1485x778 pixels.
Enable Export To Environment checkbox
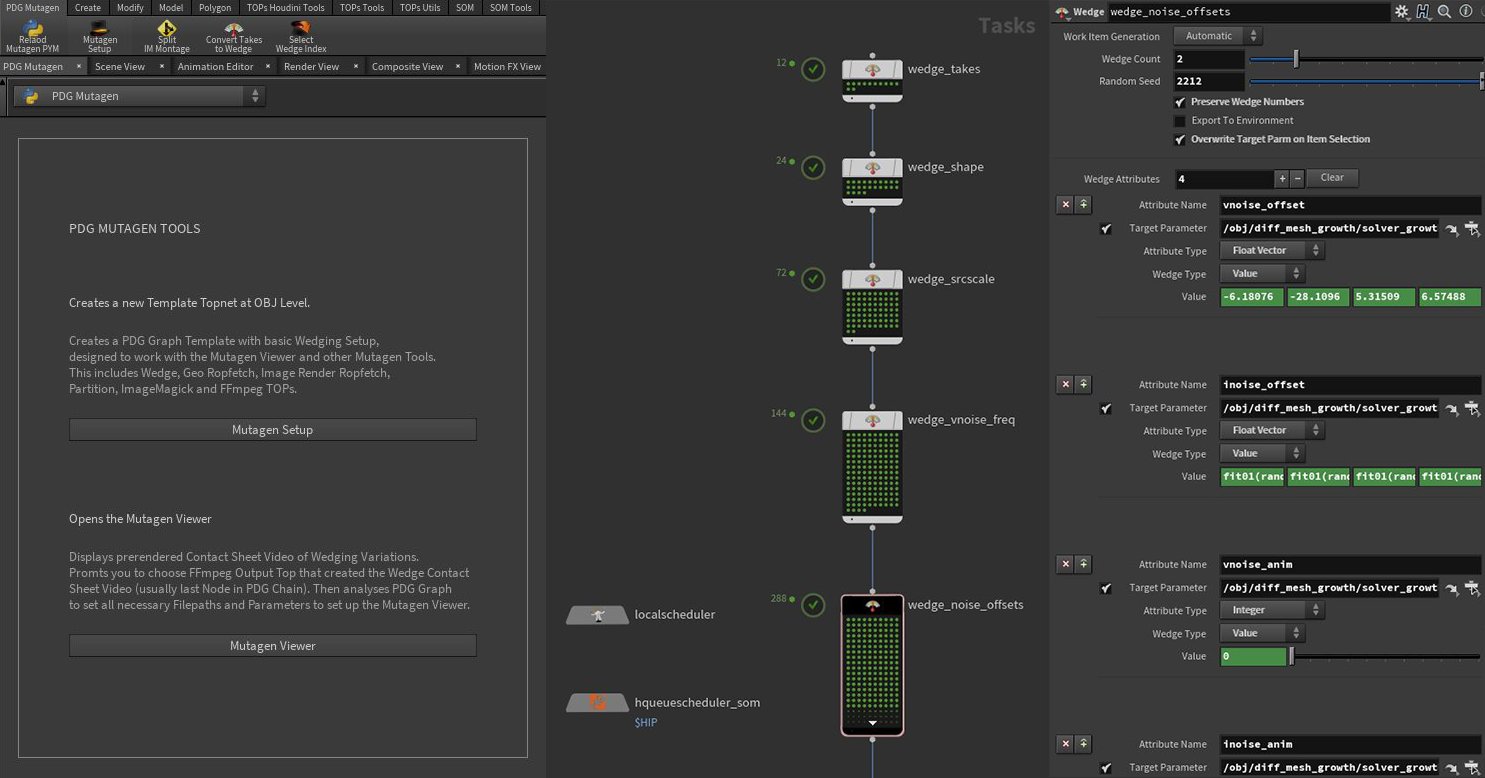coord(1180,121)
